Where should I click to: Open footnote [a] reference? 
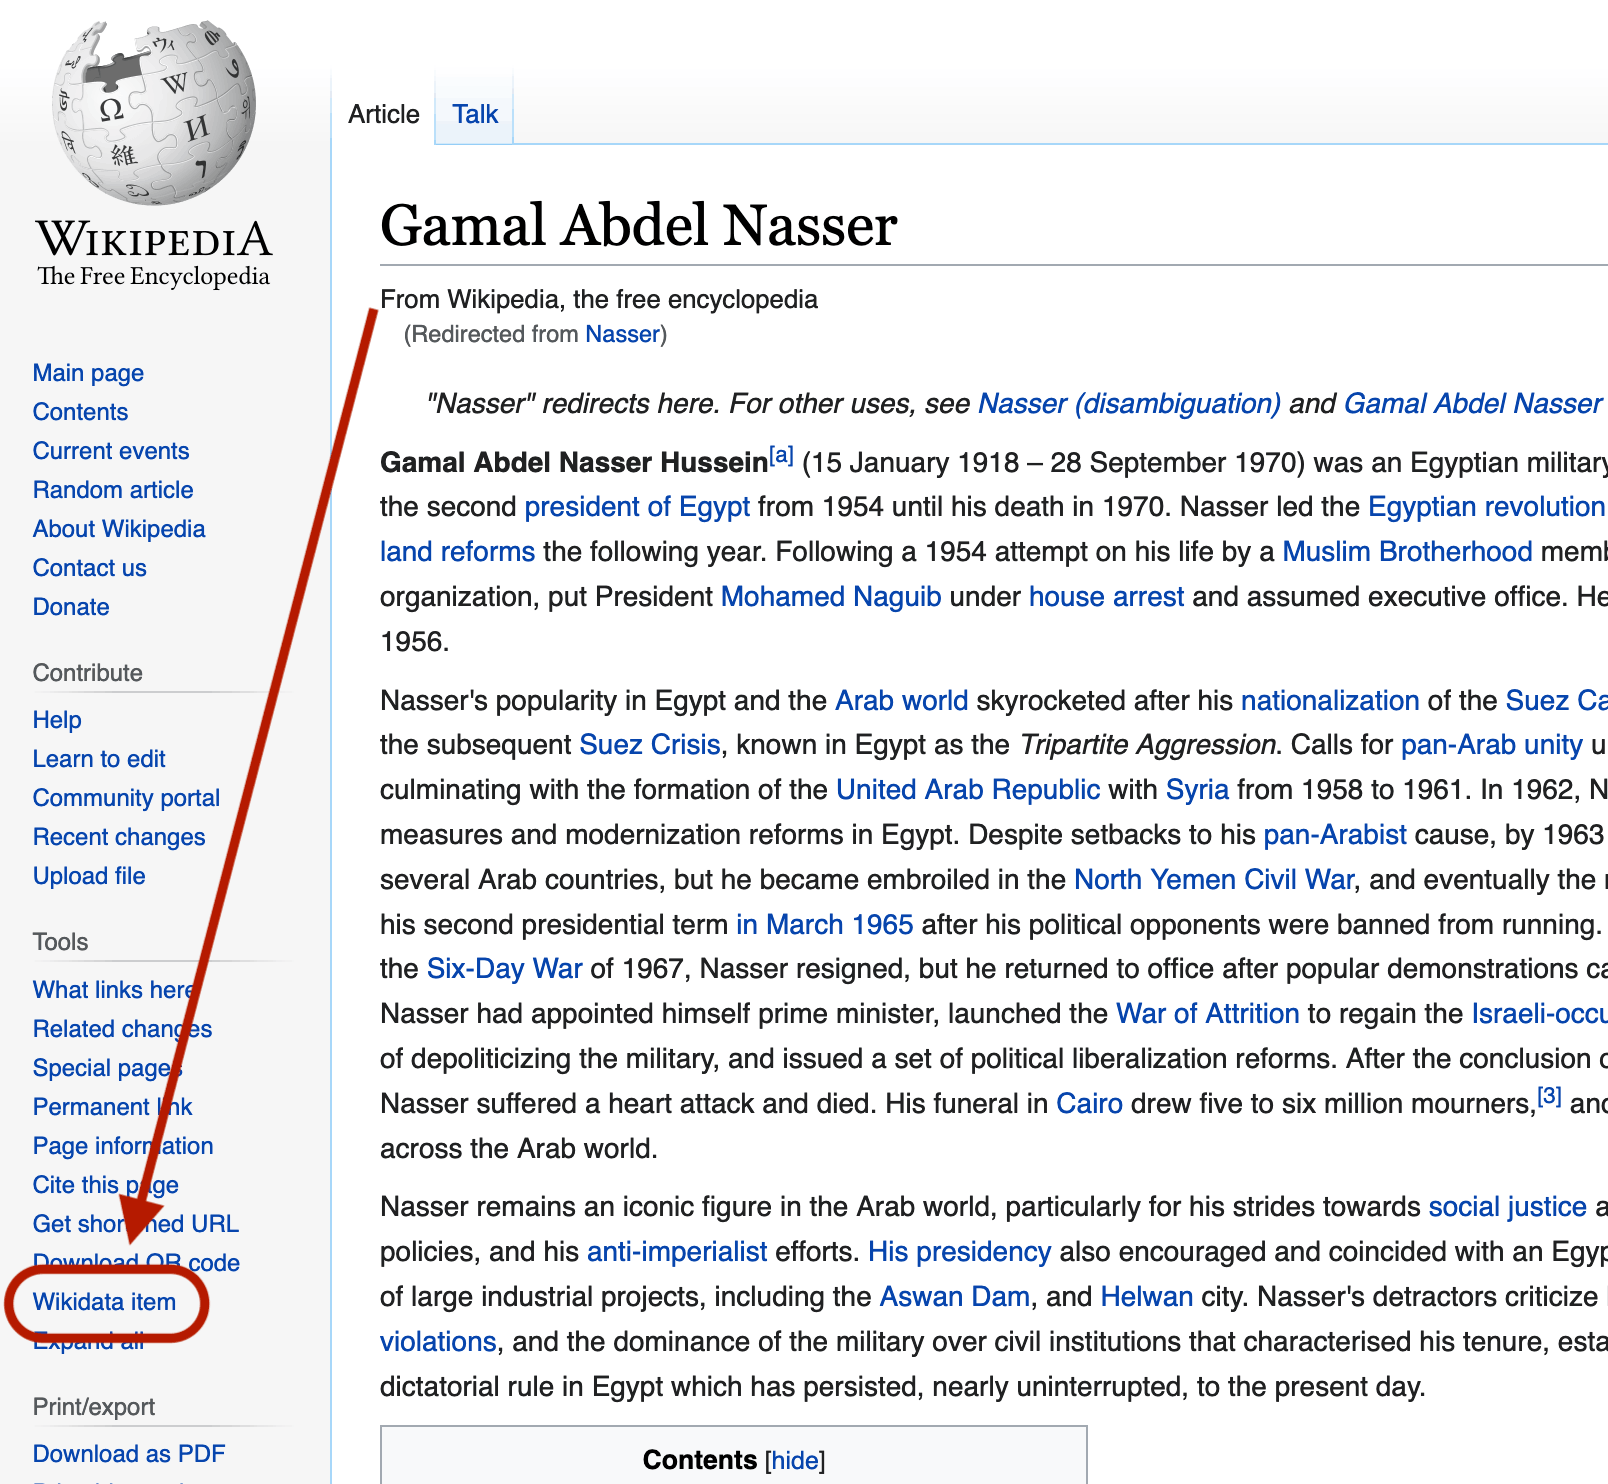pos(781,456)
